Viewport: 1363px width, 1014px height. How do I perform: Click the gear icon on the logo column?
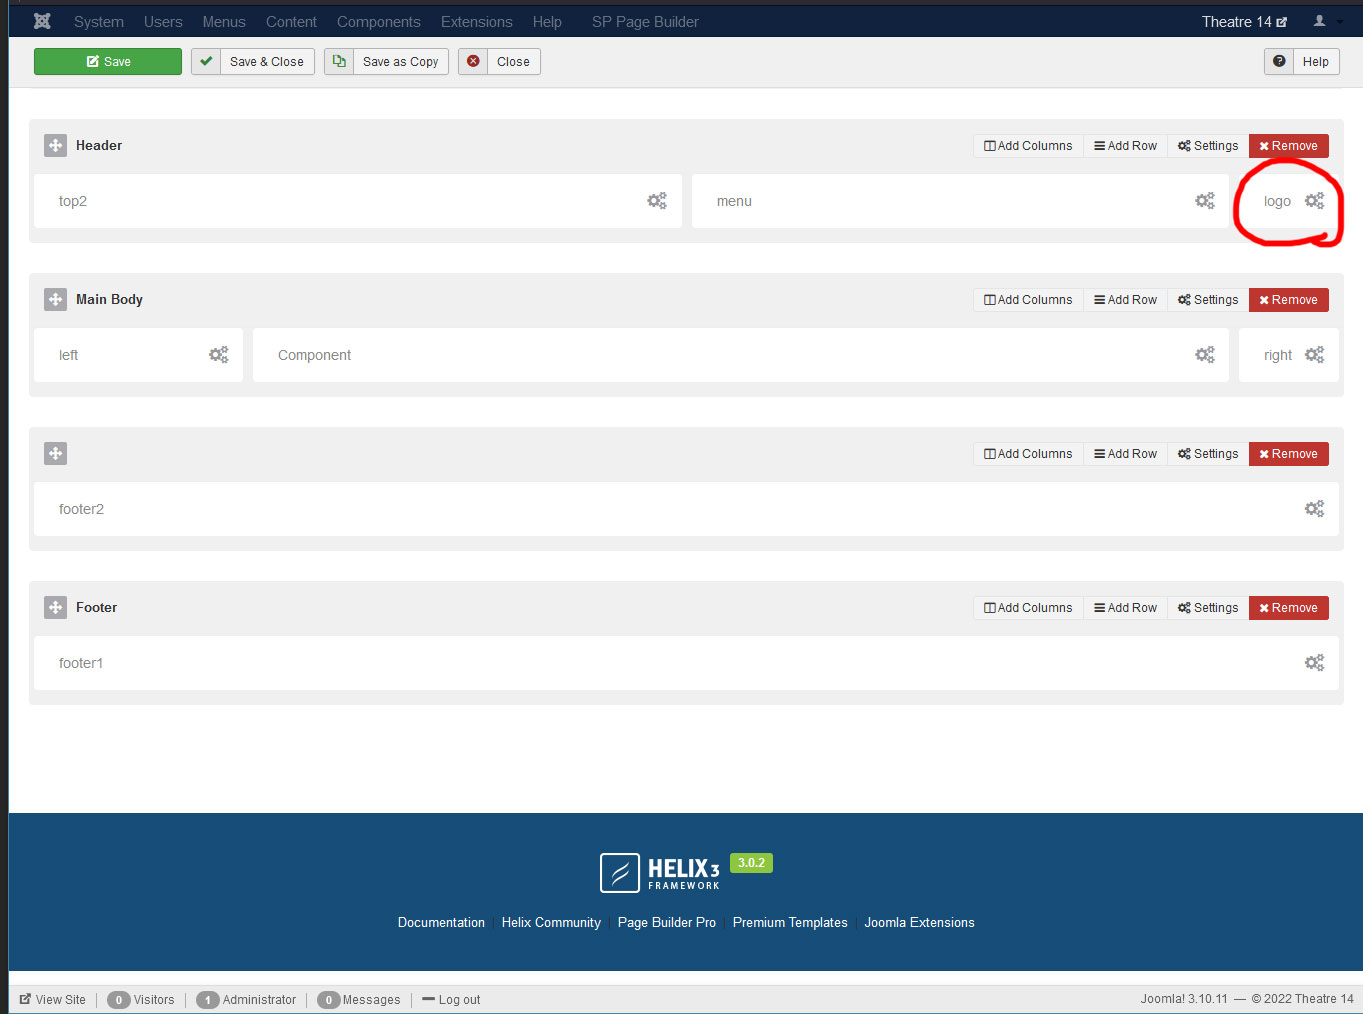coord(1314,201)
